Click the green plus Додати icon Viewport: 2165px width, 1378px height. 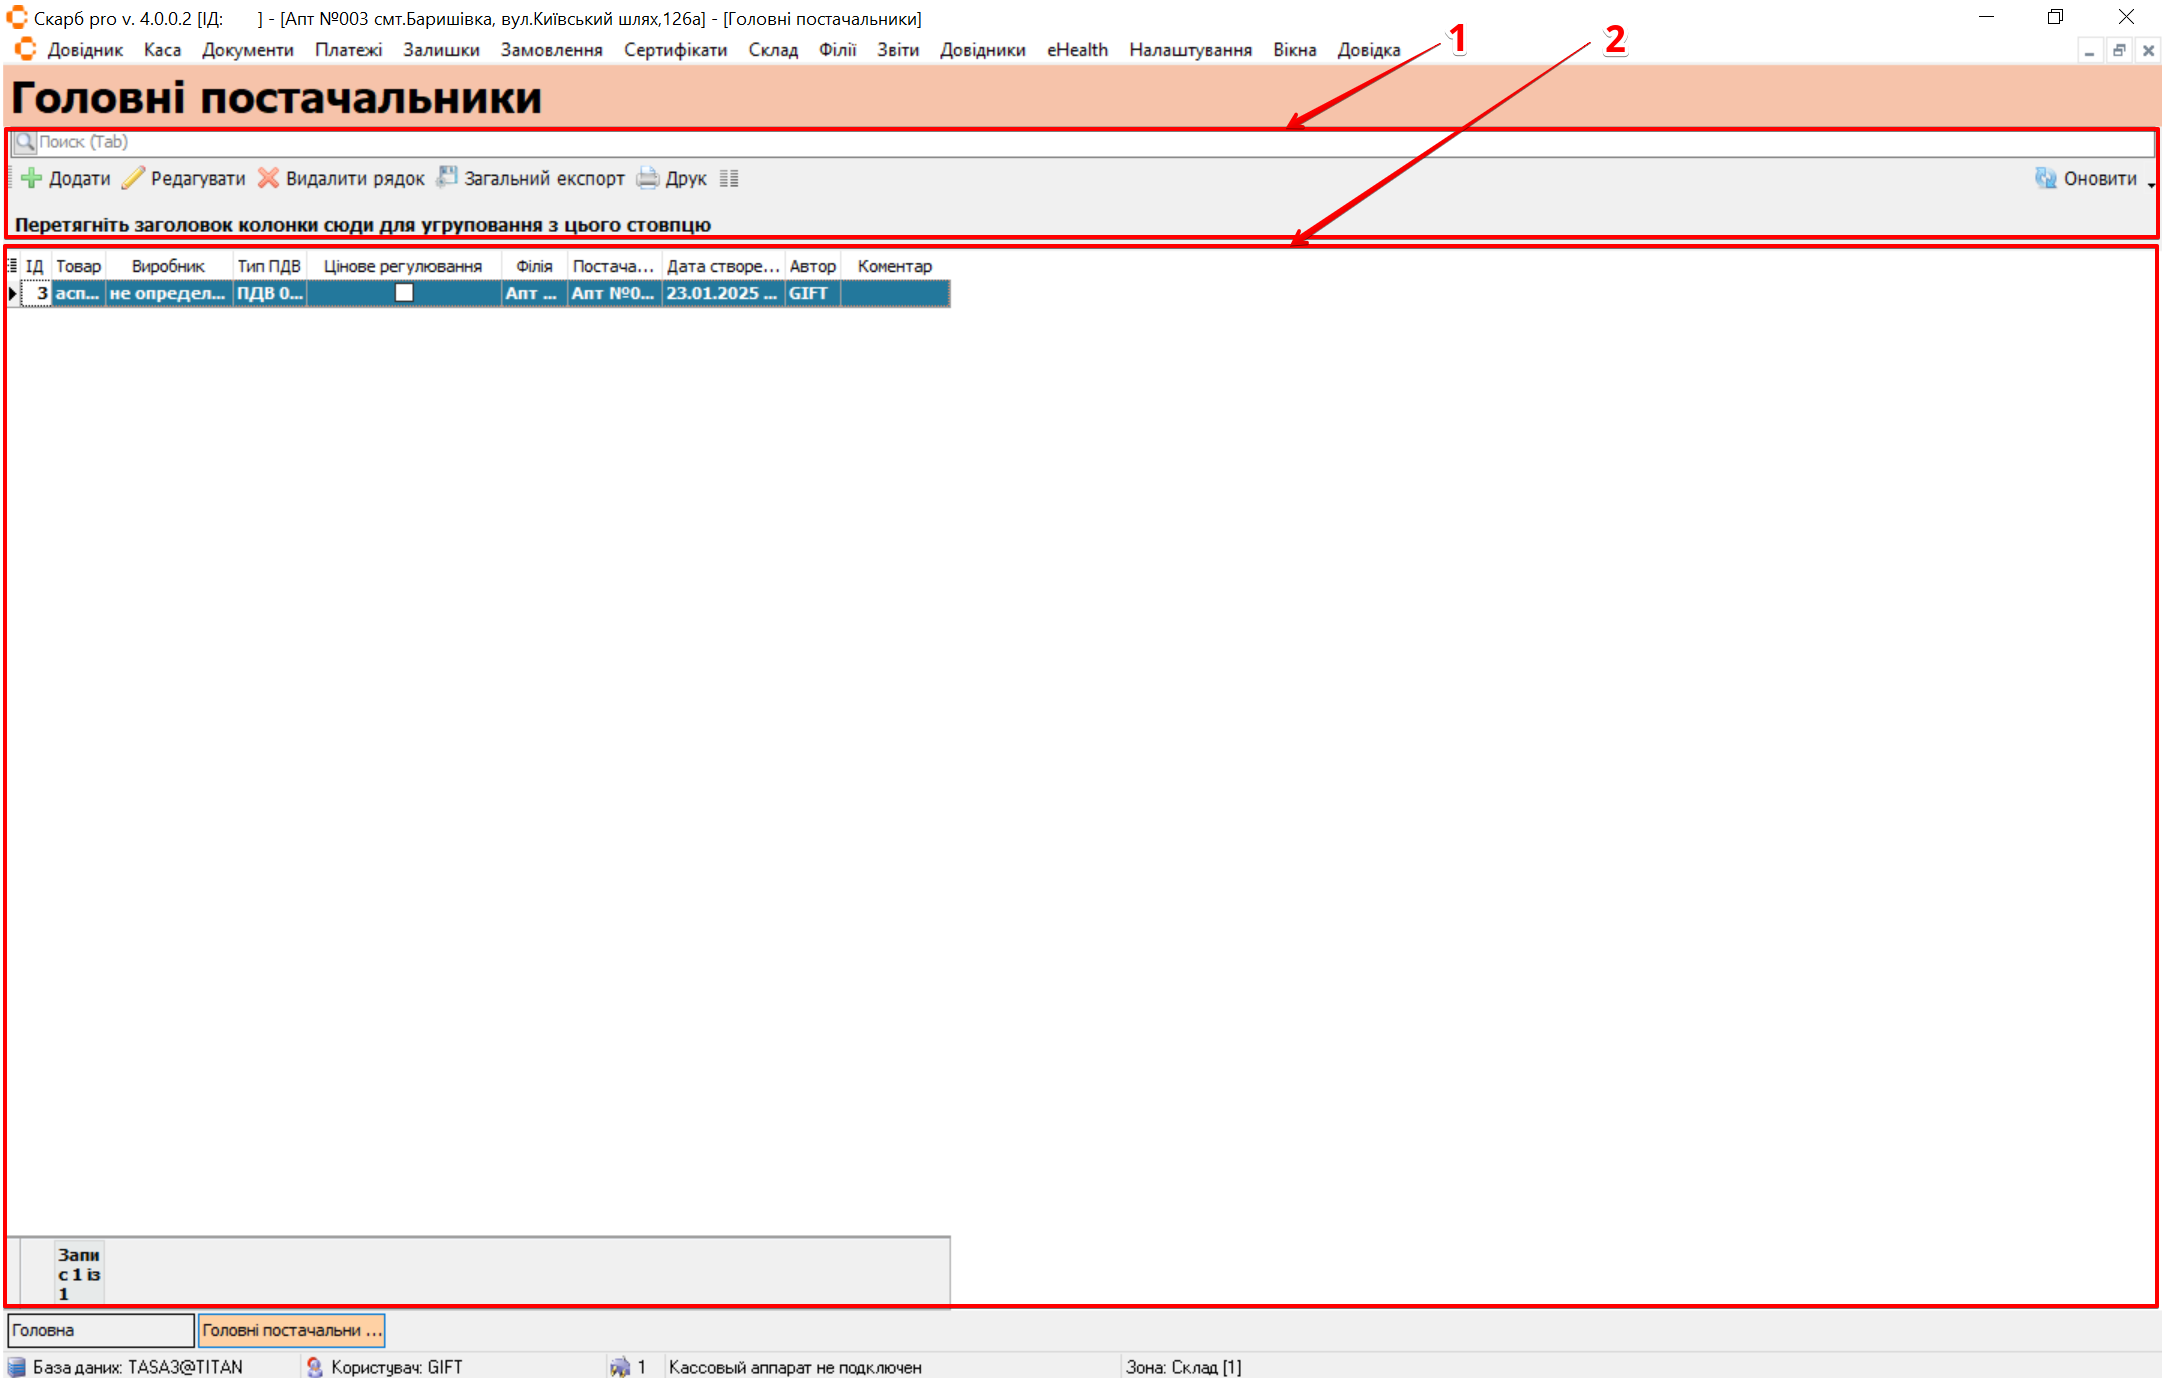point(31,179)
